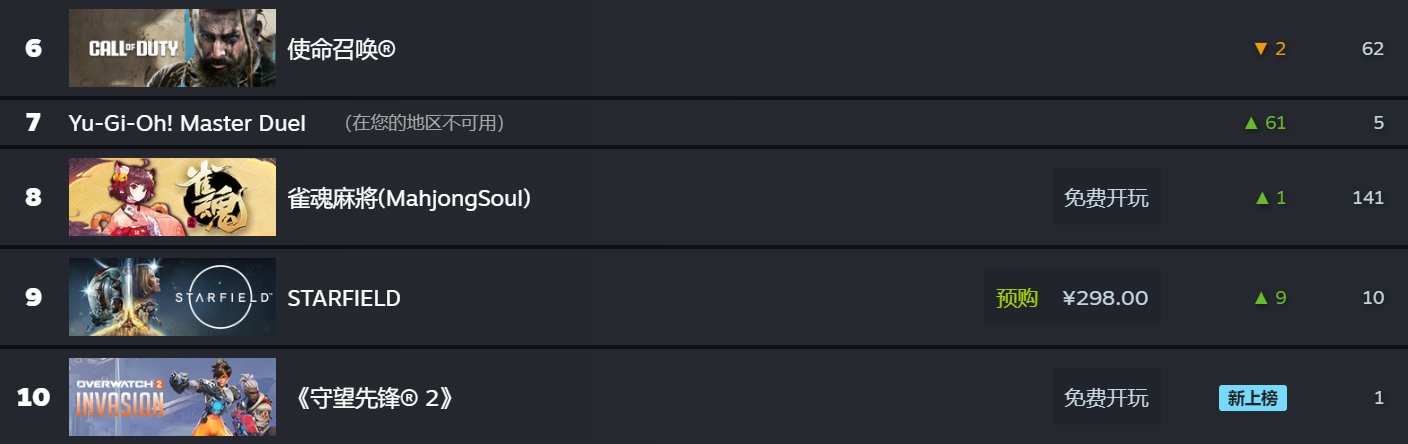
Task: Select the 使命召唤® title
Action: (x=341, y=48)
